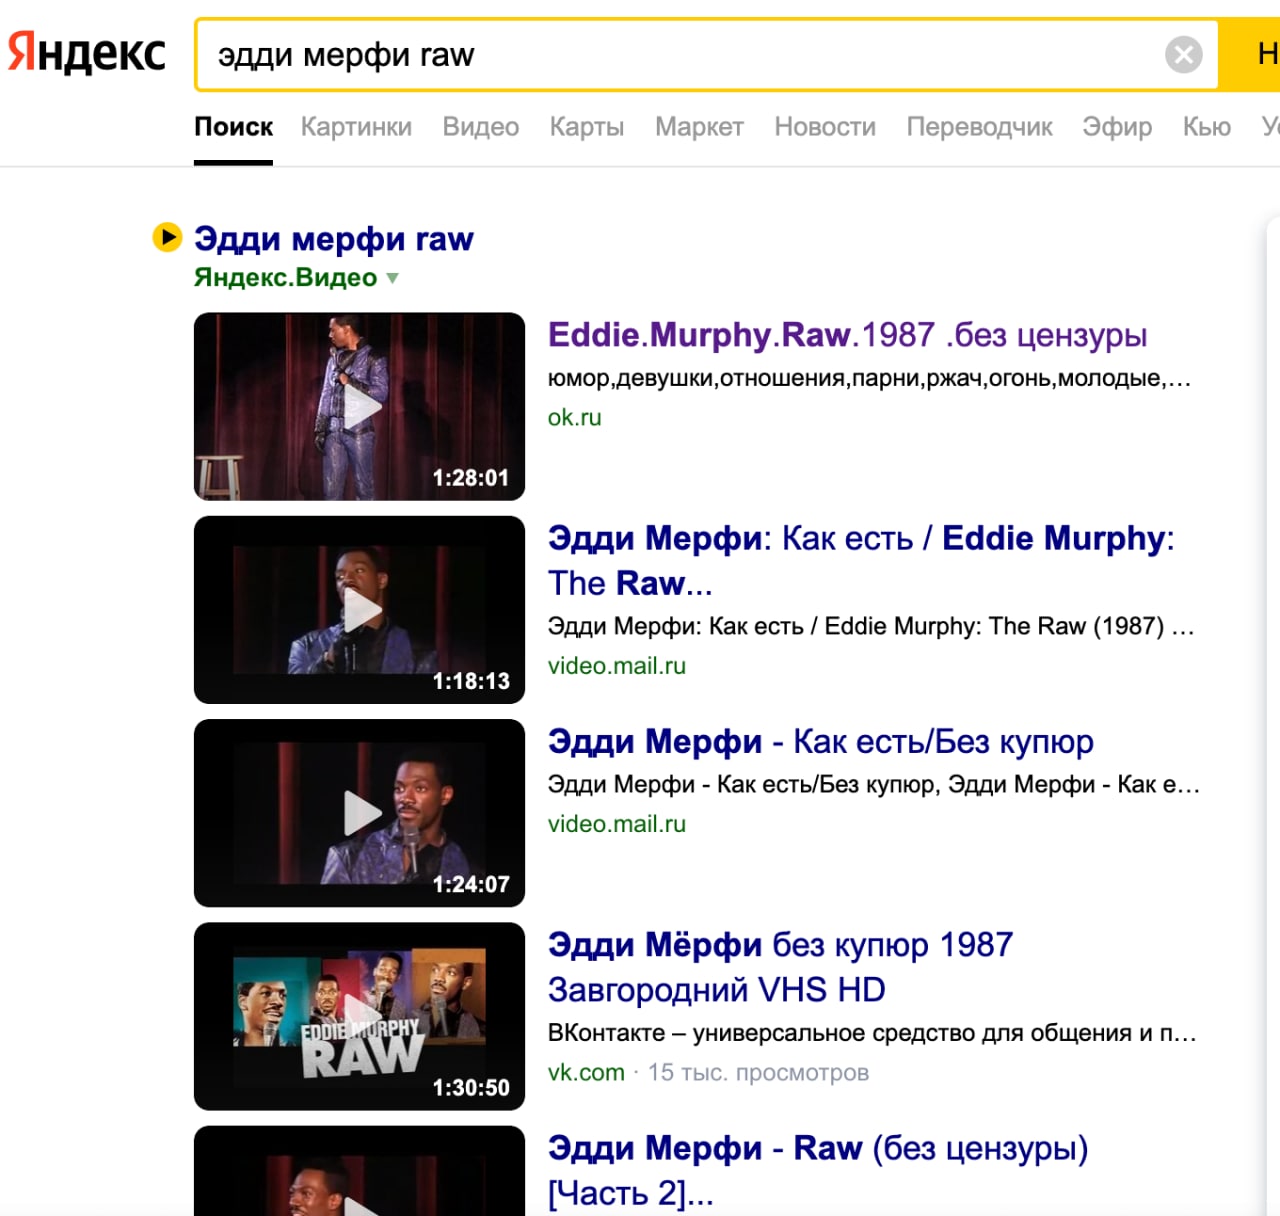
Task: Play the 1:24:07 video thumbnail
Action: point(359,813)
